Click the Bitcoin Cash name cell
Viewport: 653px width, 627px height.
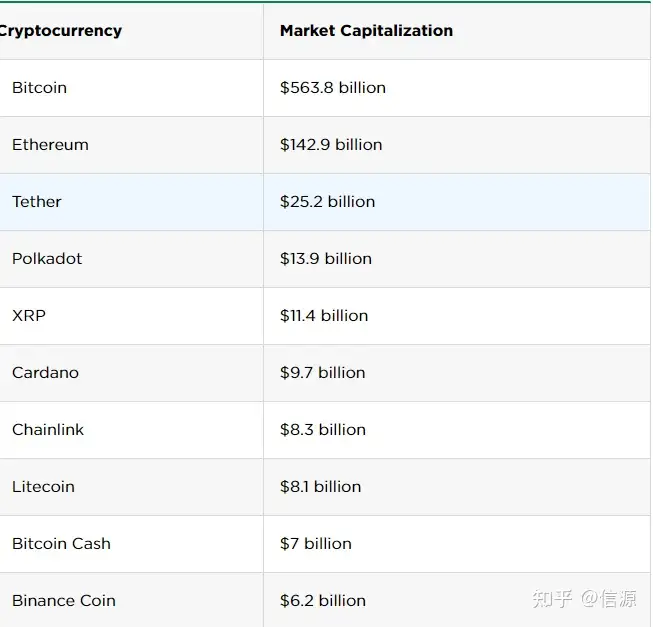coord(61,544)
